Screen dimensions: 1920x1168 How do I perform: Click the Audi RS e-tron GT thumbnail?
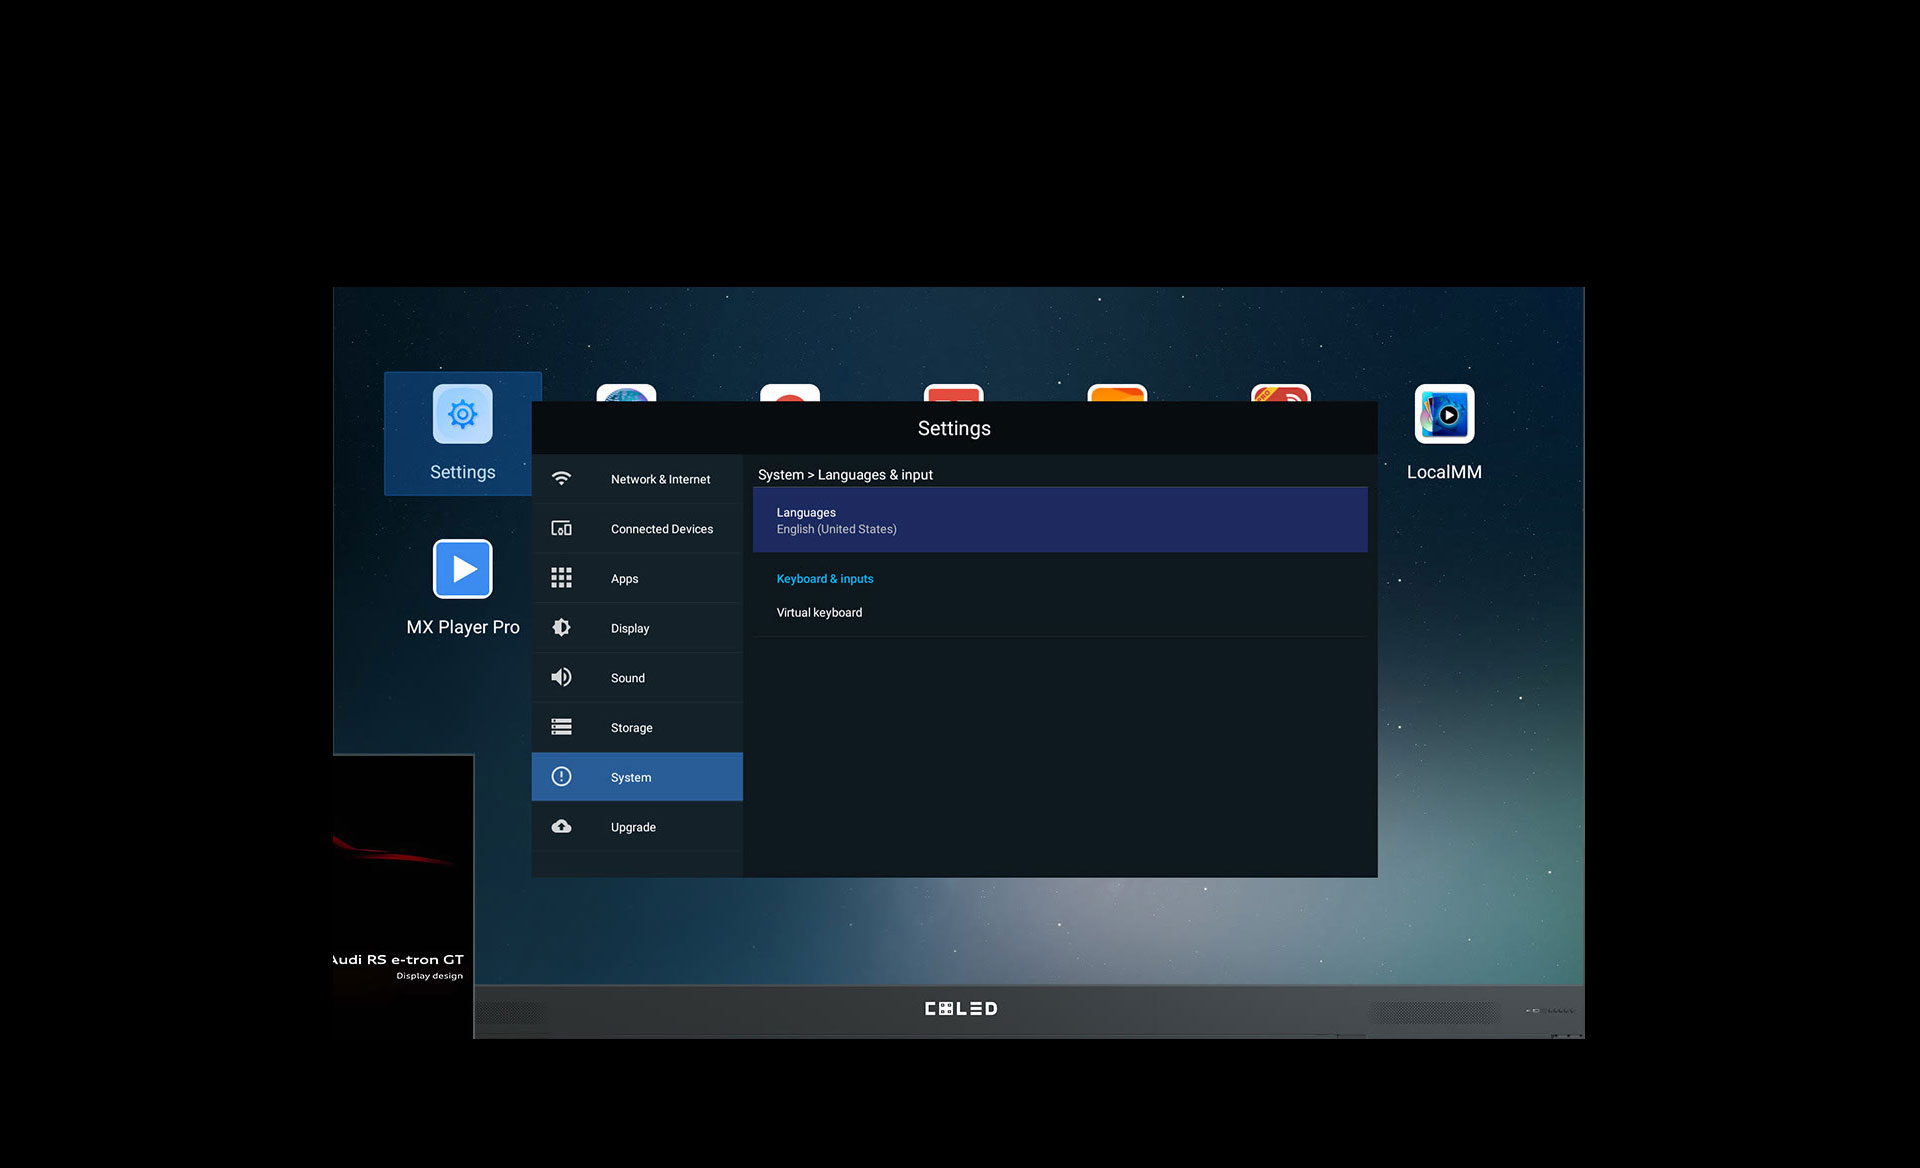402,895
